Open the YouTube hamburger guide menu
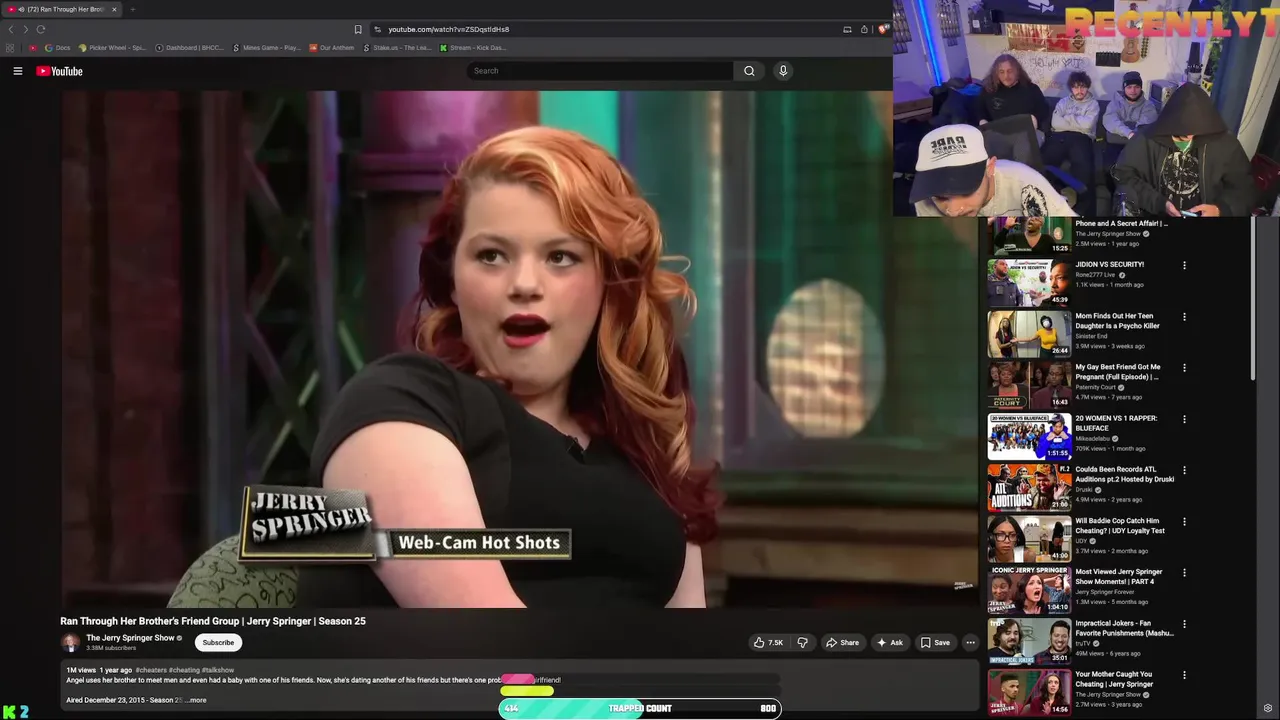The width and height of the screenshot is (1280, 720). [17, 71]
